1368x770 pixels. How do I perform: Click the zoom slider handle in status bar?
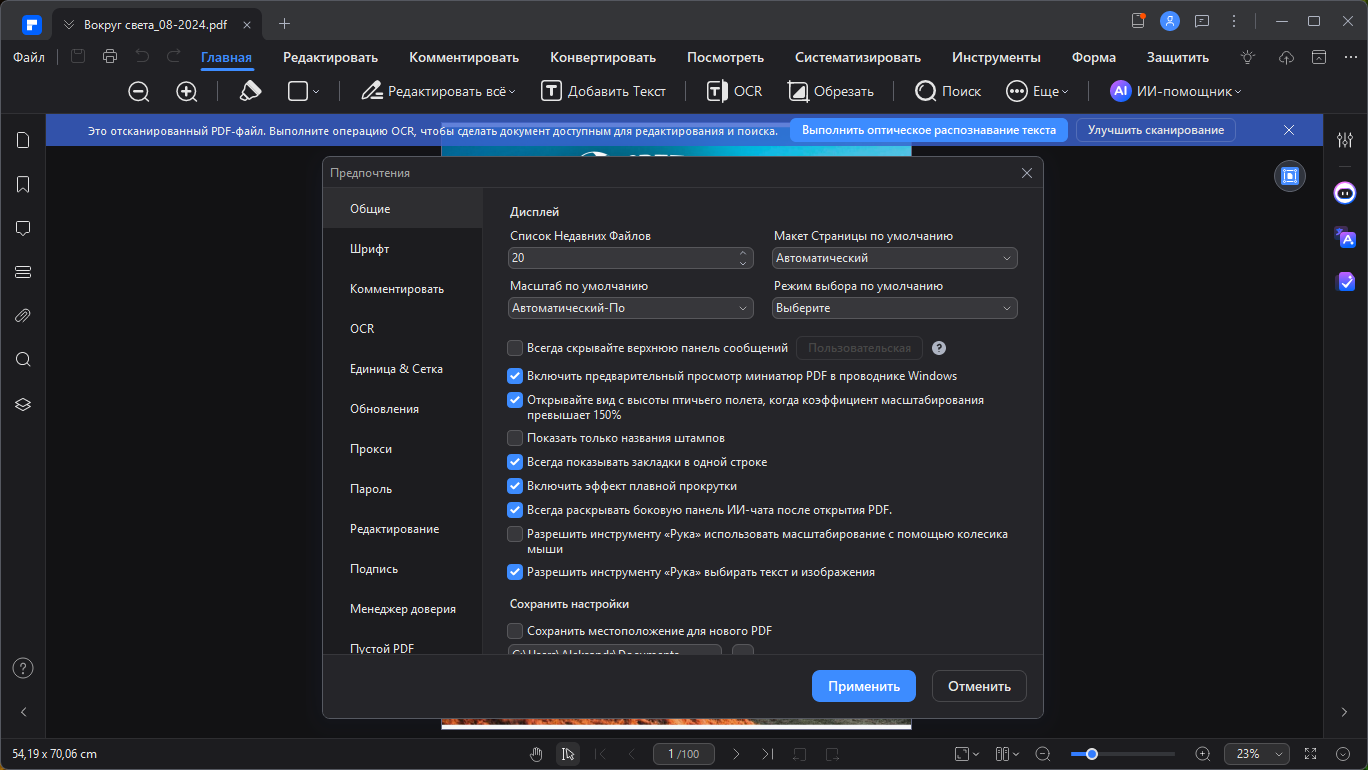click(x=1092, y=754)
